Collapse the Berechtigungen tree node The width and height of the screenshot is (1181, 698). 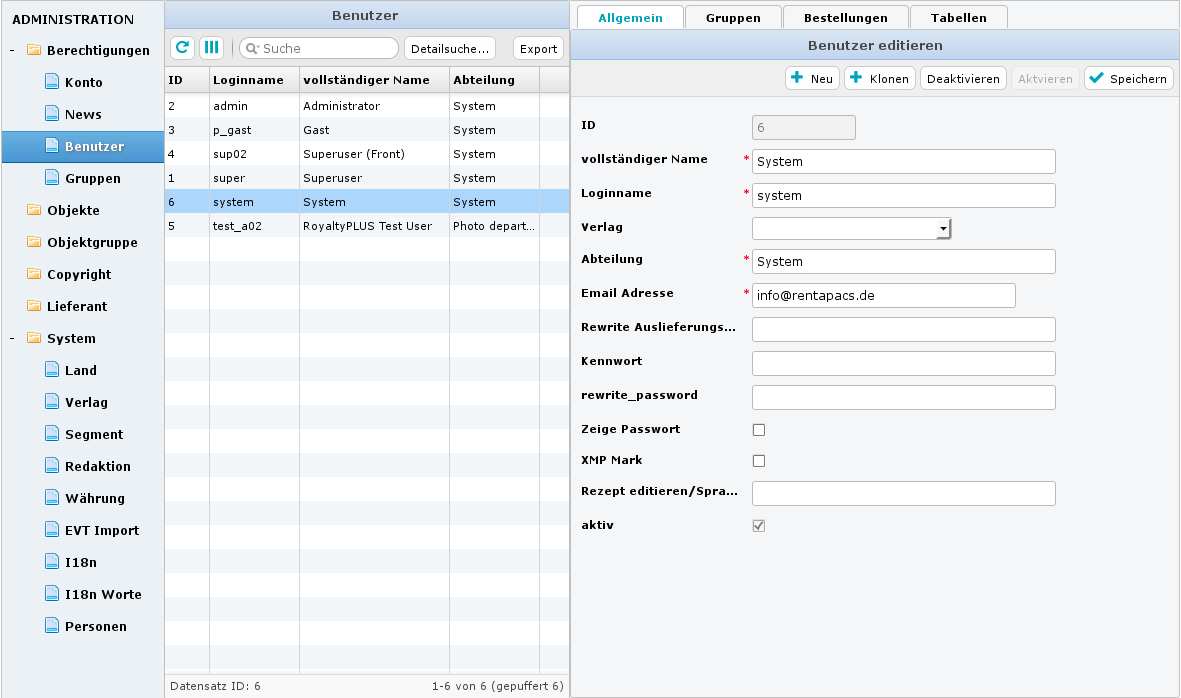pyautogui.click(x=12, y=51)
